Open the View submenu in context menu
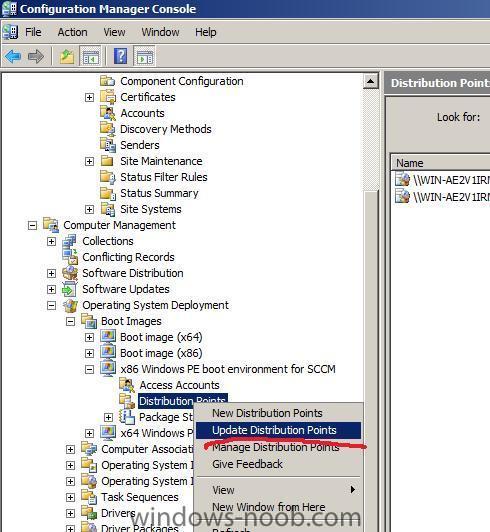490x532 pixels. click(278, 490)
